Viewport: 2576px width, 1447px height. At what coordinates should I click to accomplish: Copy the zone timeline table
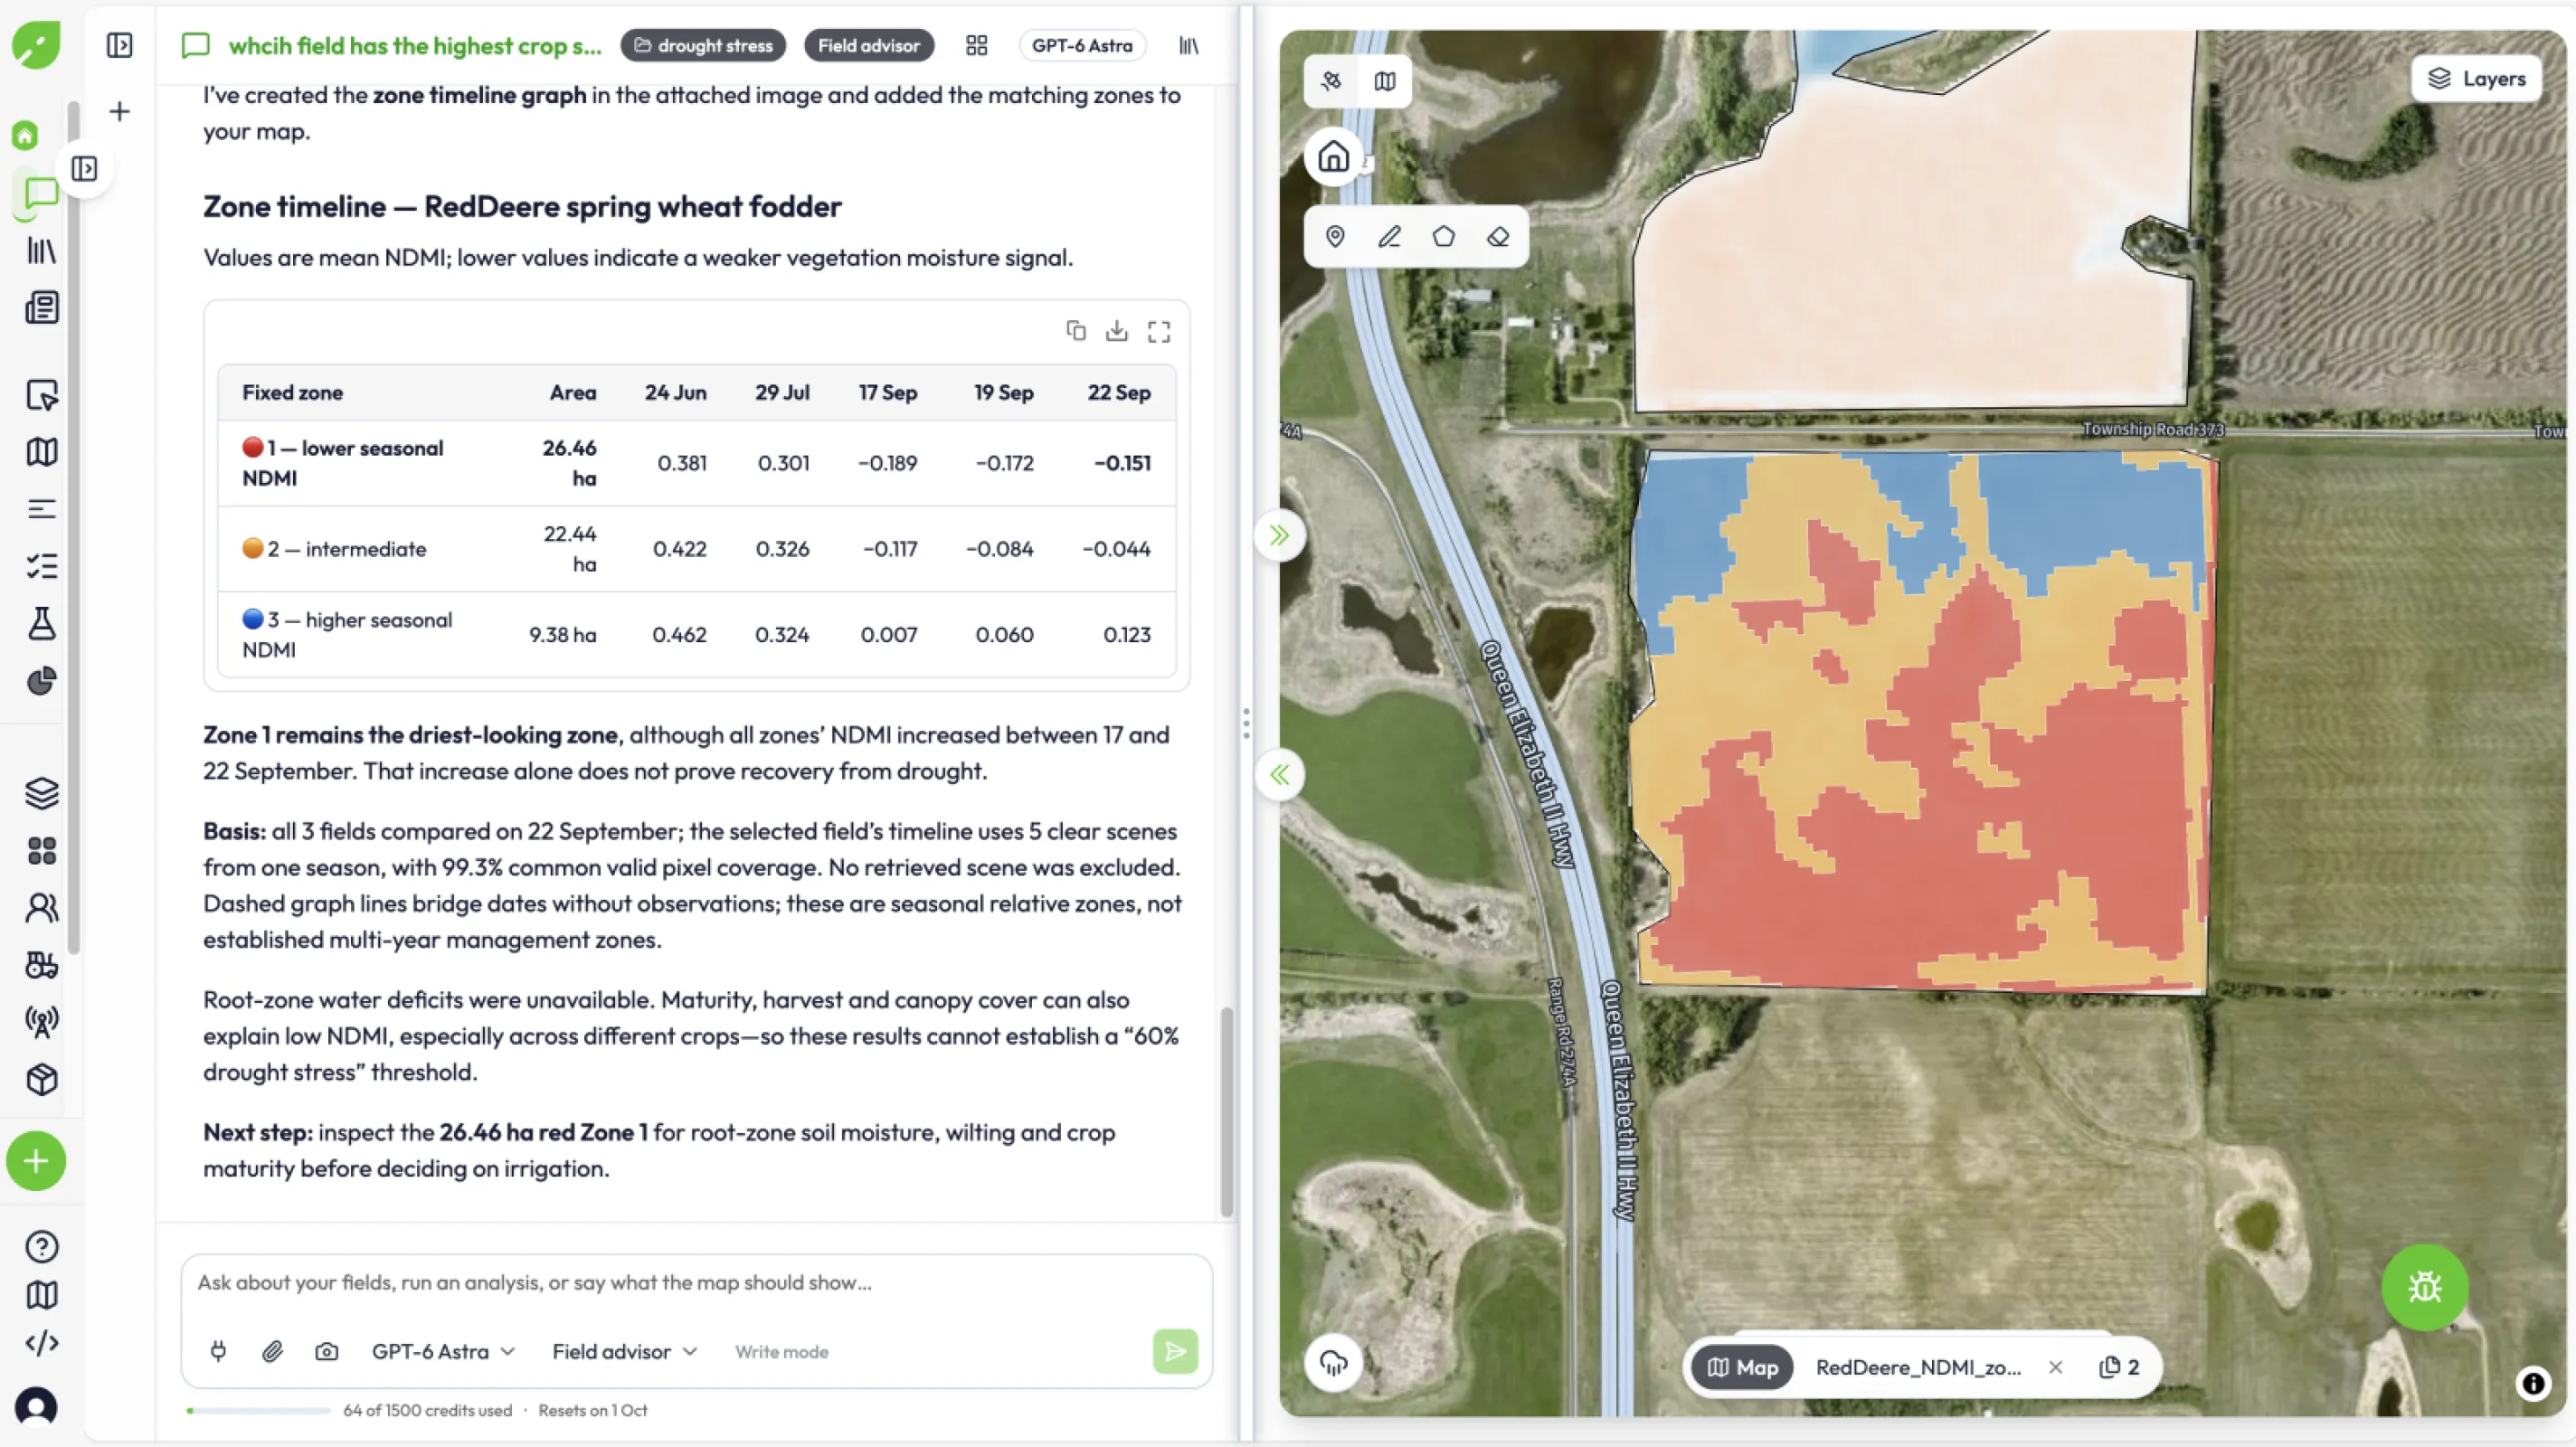coord(1076,331)
